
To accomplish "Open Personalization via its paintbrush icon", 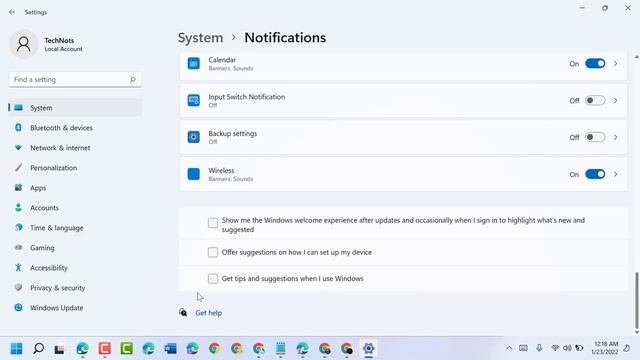I will coord(18,168).
